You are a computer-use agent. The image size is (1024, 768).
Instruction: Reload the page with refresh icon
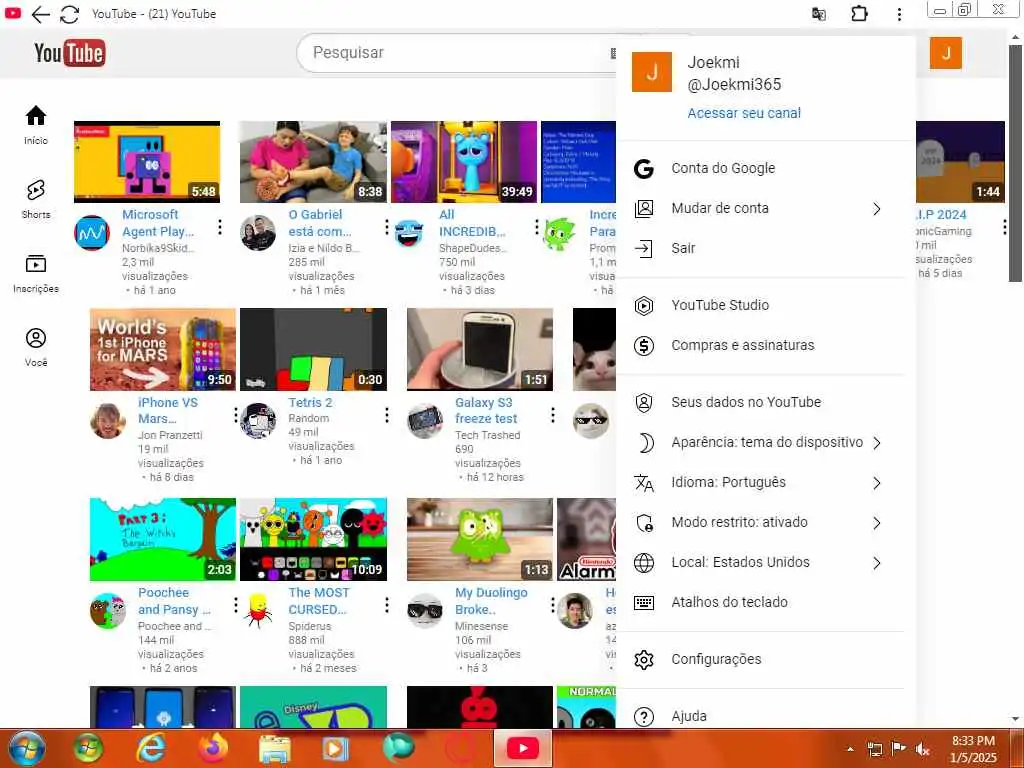pos(69,14)
